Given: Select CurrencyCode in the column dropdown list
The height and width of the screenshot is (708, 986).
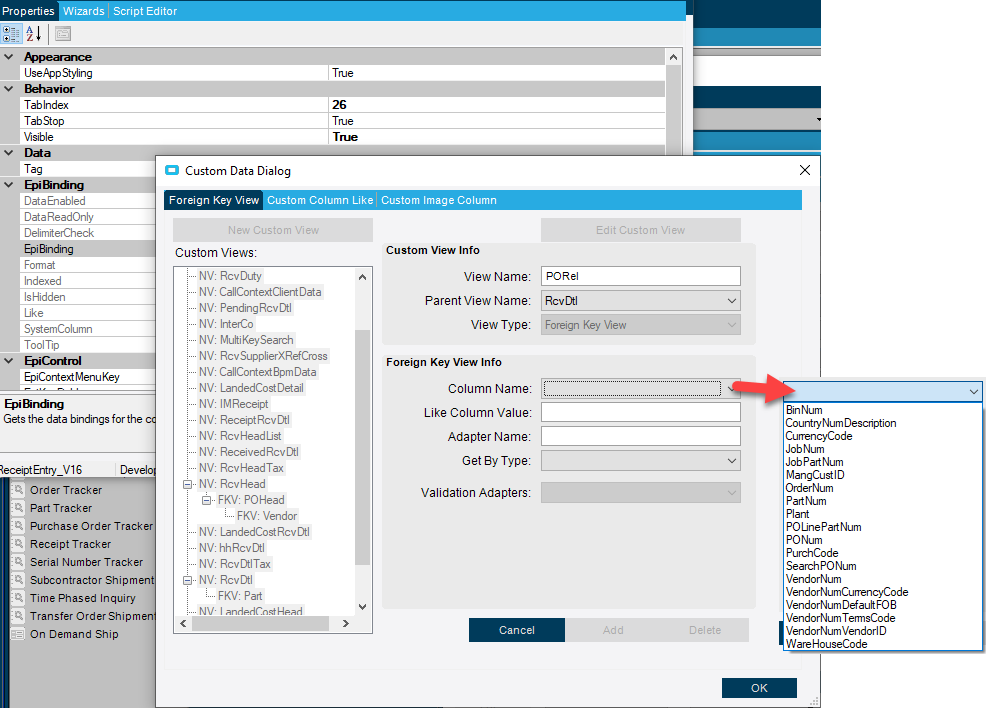Looking at the screenshot, I should point(819,436).
